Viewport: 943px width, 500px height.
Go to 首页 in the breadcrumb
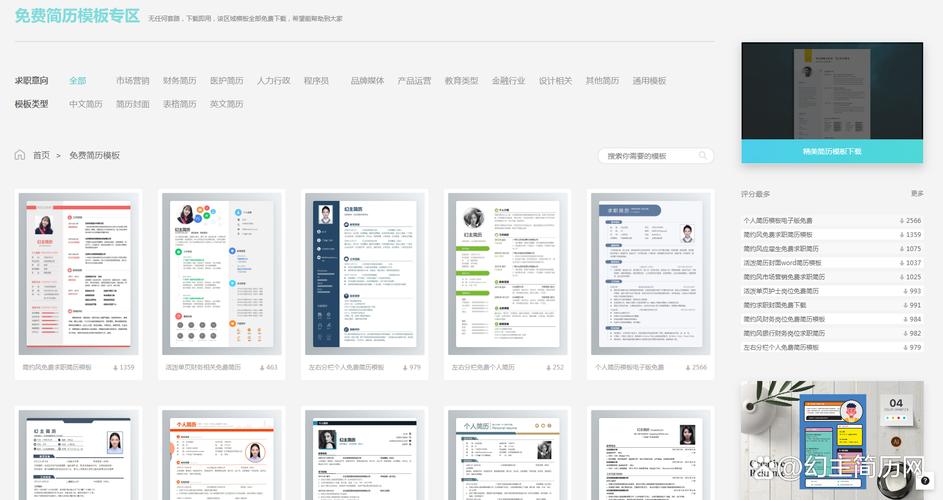coord(41,155)
